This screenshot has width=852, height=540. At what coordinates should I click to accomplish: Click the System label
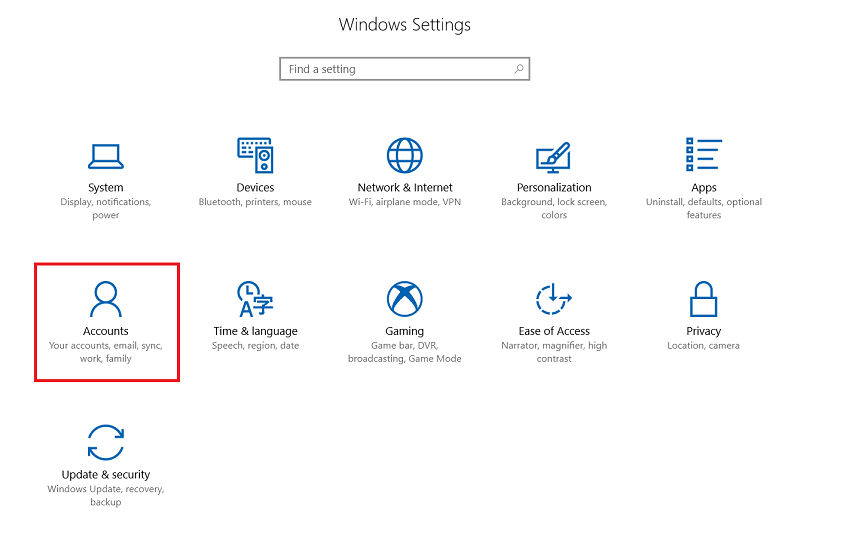(x=106, y=187)
